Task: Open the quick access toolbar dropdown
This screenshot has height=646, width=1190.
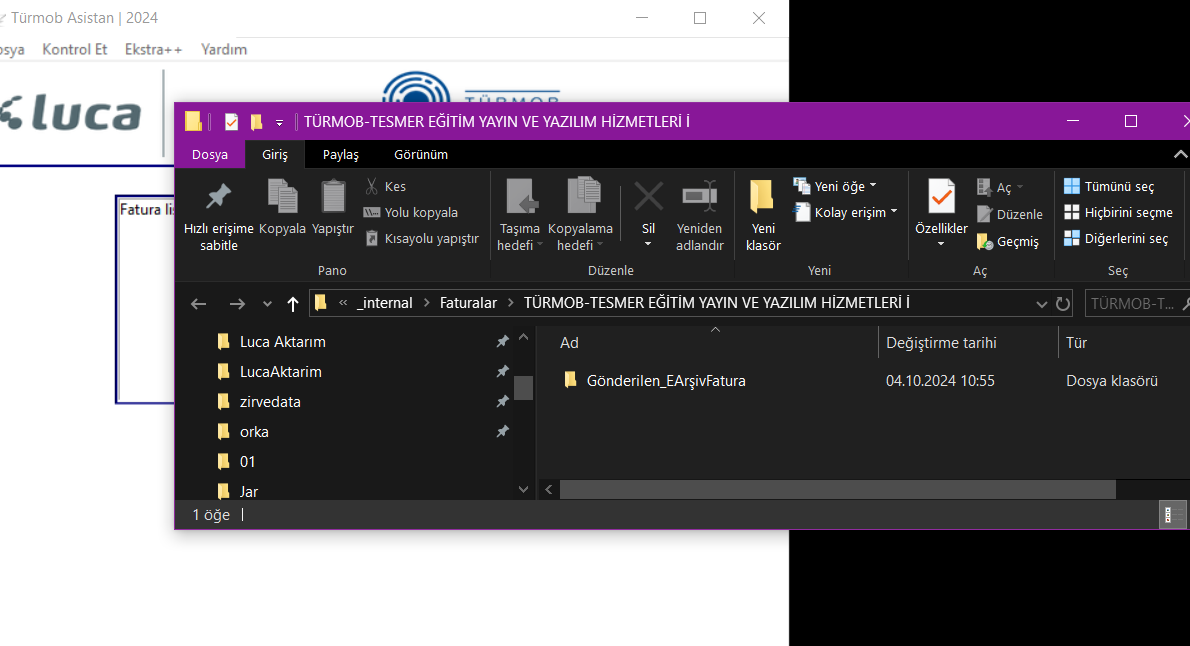Action: pyautogui.click(x=279, y=122)
